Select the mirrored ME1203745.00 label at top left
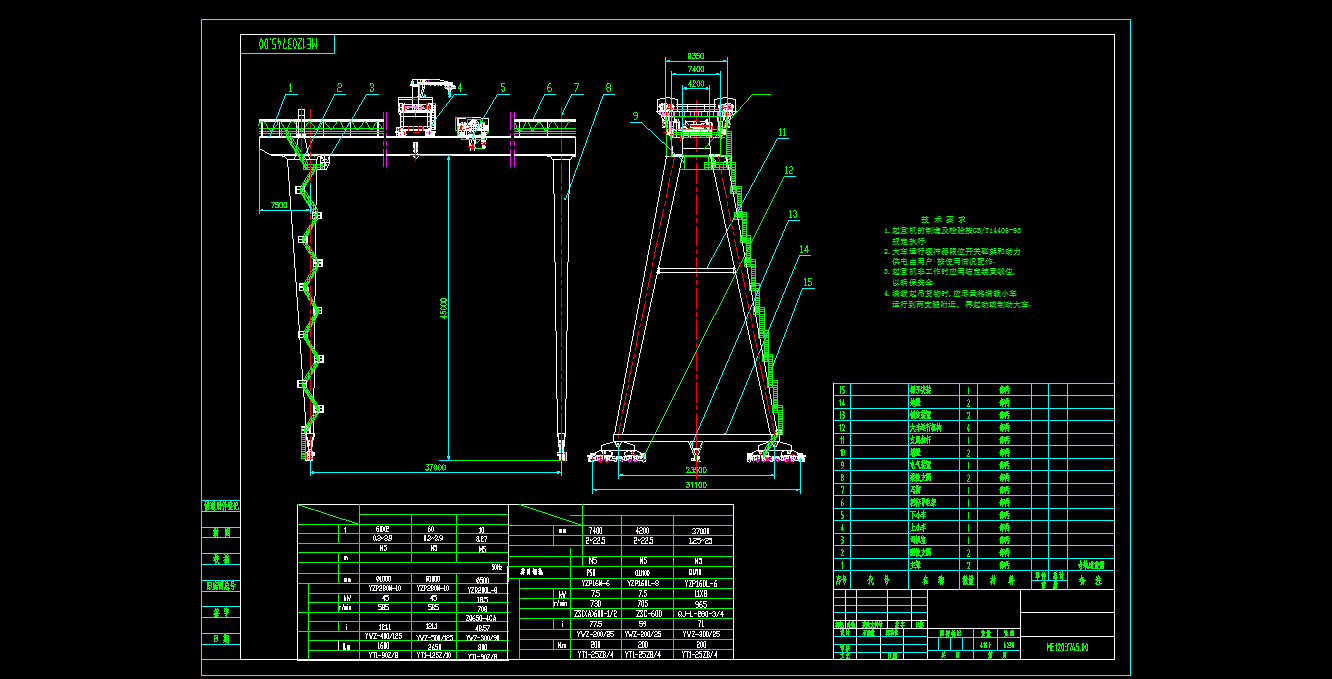 pyautogui.click(x=288, y=44)
